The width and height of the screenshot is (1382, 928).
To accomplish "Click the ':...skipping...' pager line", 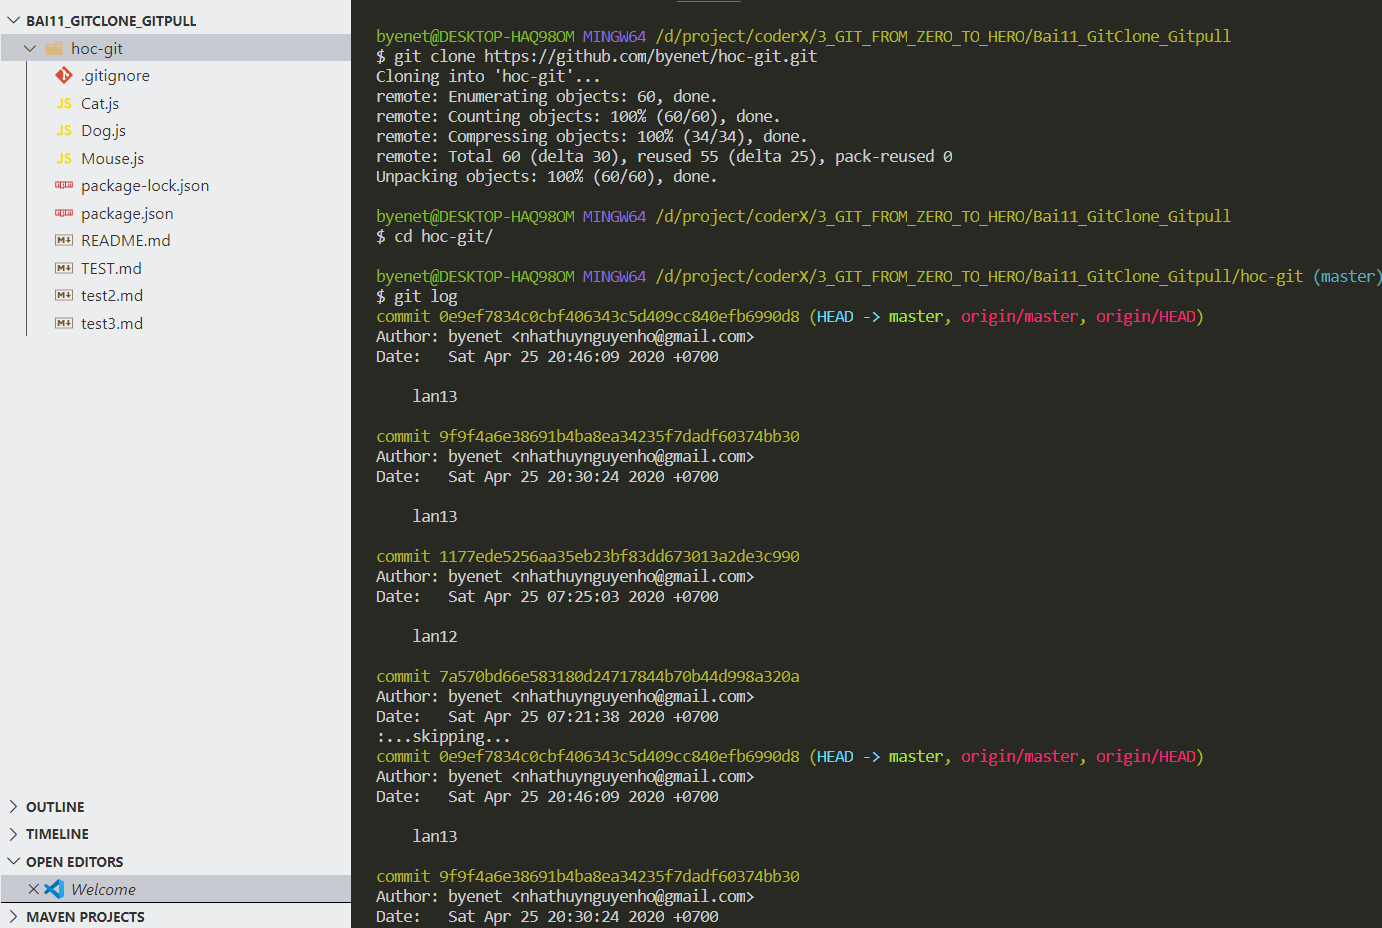I will 444,737.
